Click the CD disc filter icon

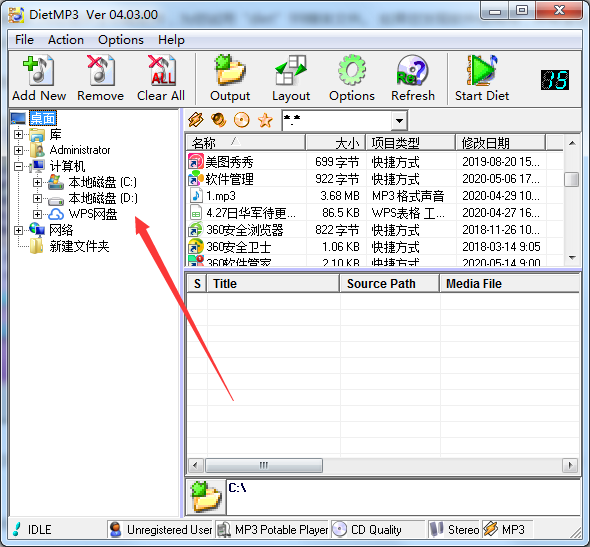pos(242,120)
